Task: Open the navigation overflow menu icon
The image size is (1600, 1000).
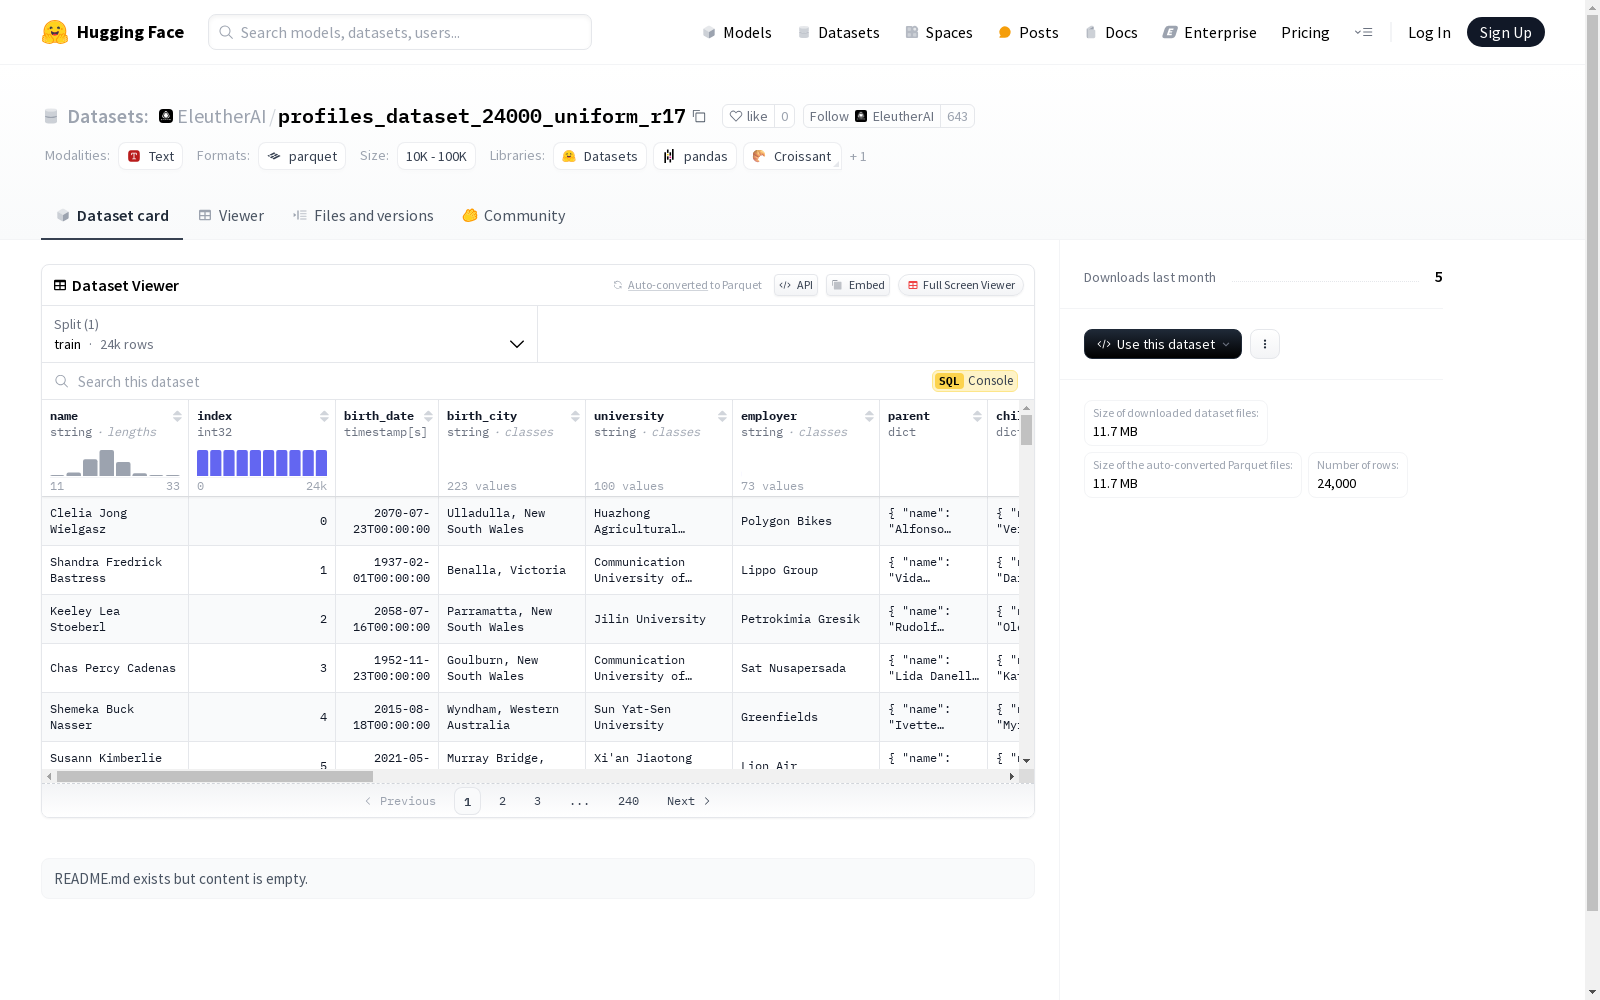Action: 1364,32
